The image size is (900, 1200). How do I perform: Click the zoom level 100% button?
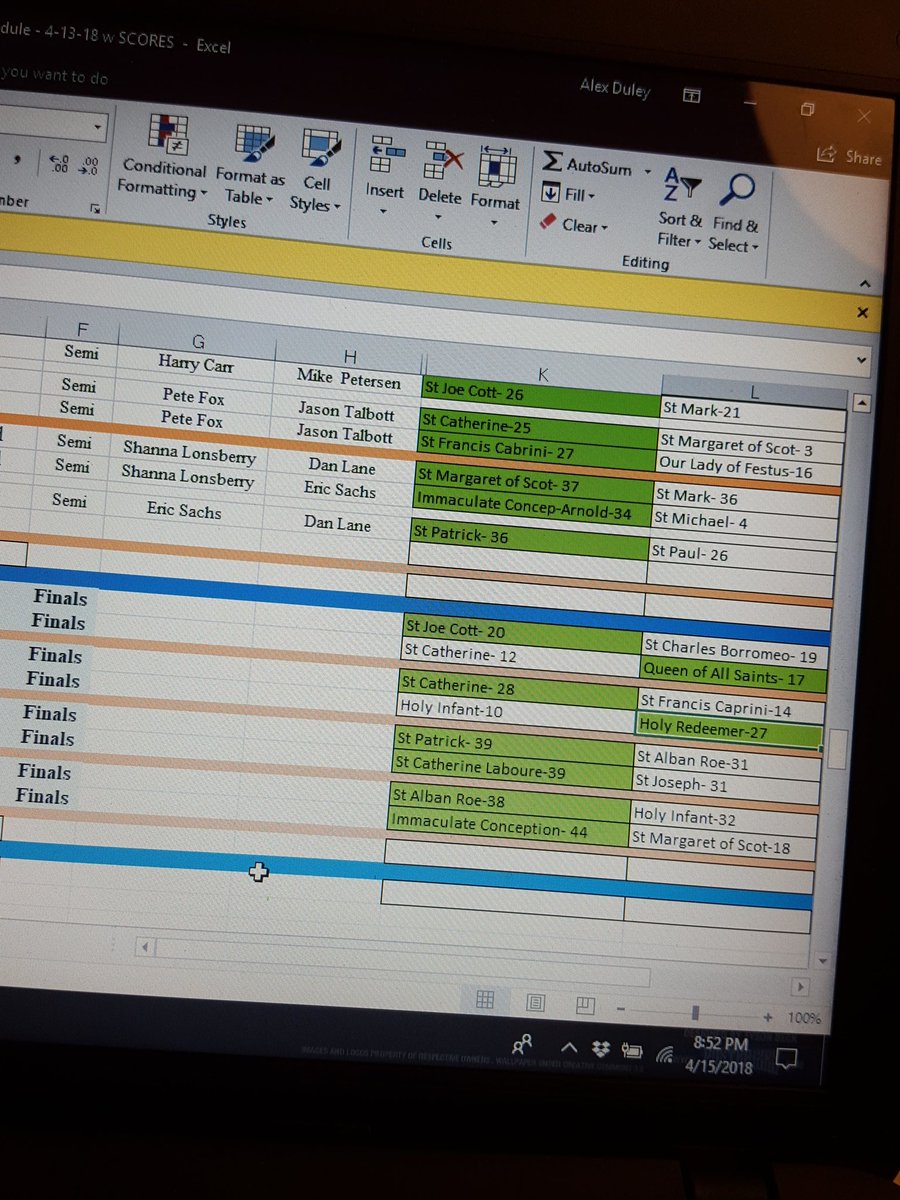coord(804,1019)
